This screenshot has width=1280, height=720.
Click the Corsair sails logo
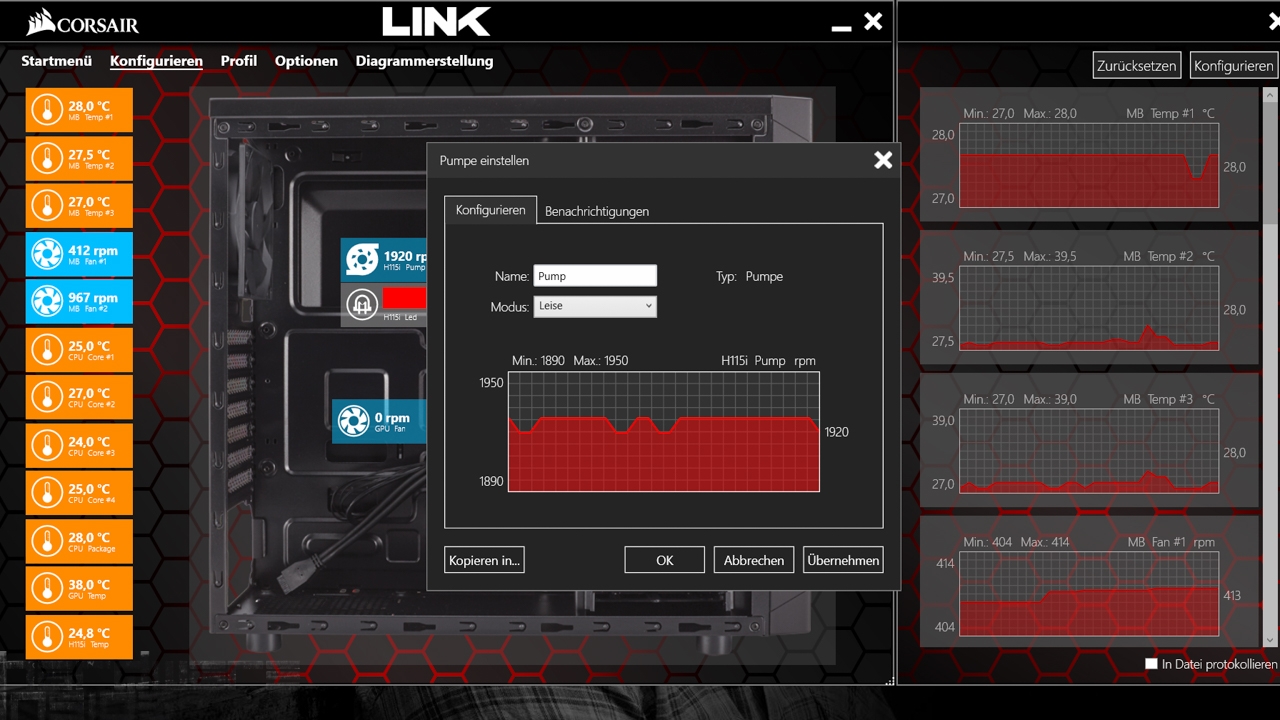(41, 21)
